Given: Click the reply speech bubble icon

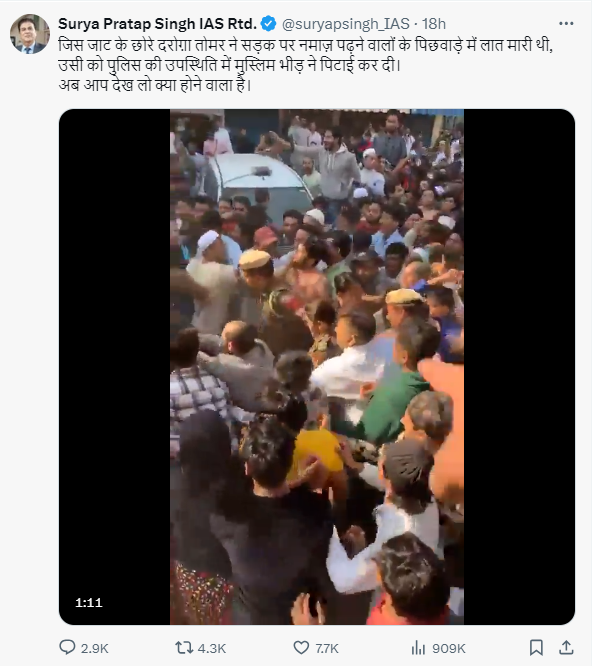Looking at the screenshot, I should click(67, 647).
